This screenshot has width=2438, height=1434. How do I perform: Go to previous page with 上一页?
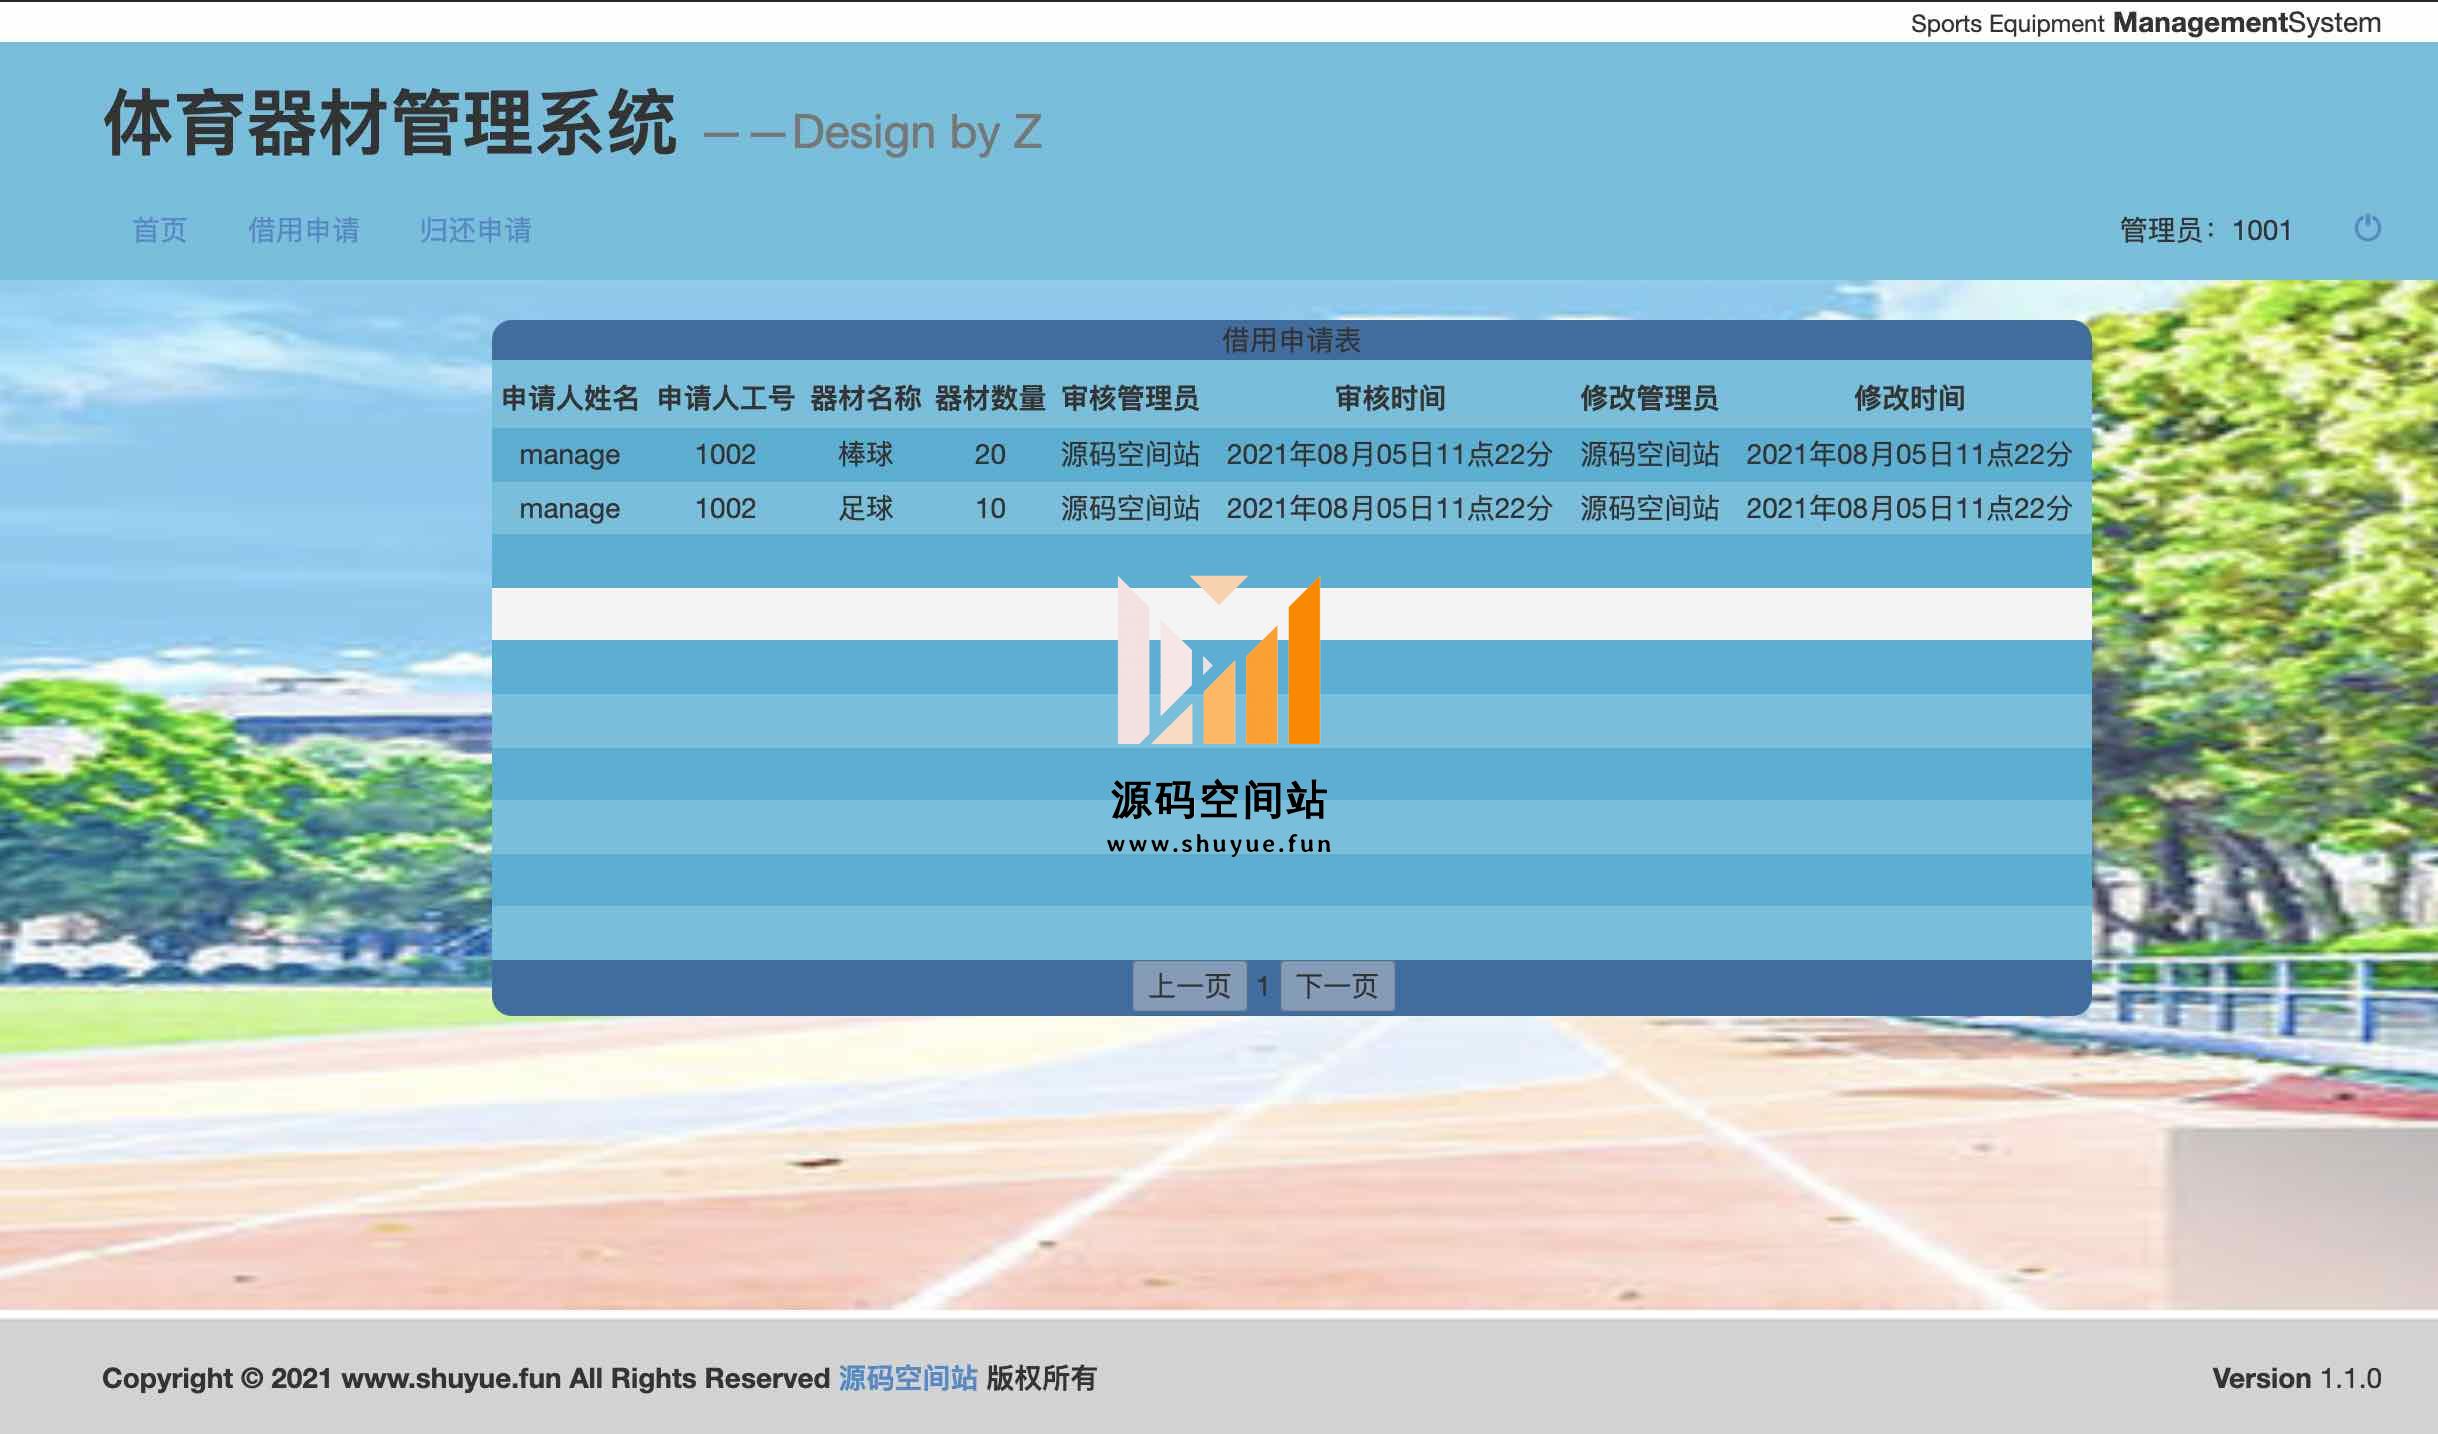pos(1189,986)
